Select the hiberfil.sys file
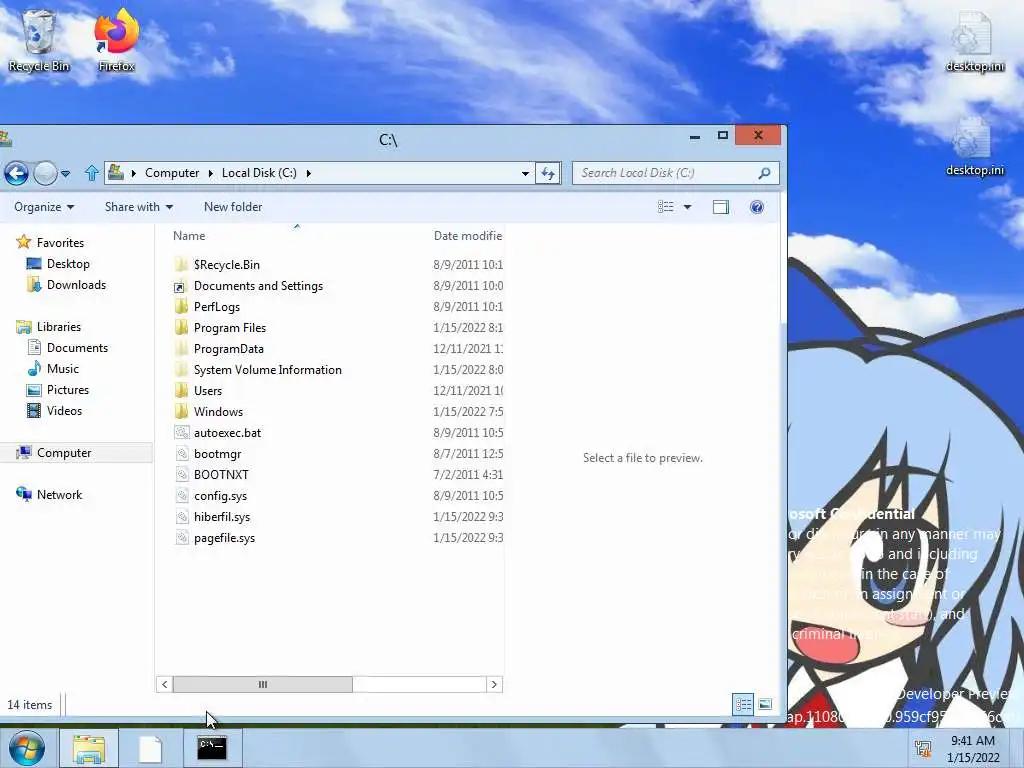This screenshot has height=768, width=1024. click(221, 517)
